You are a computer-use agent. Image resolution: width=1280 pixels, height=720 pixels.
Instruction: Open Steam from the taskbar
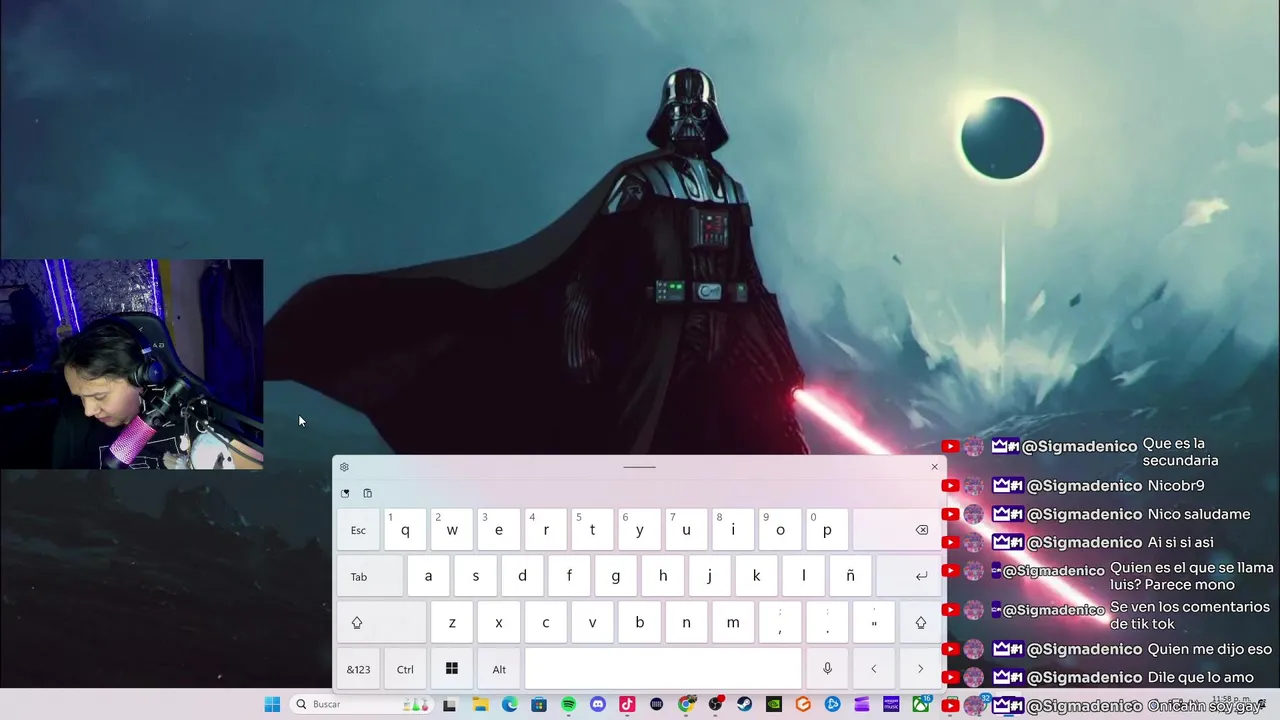coord(745,704)
